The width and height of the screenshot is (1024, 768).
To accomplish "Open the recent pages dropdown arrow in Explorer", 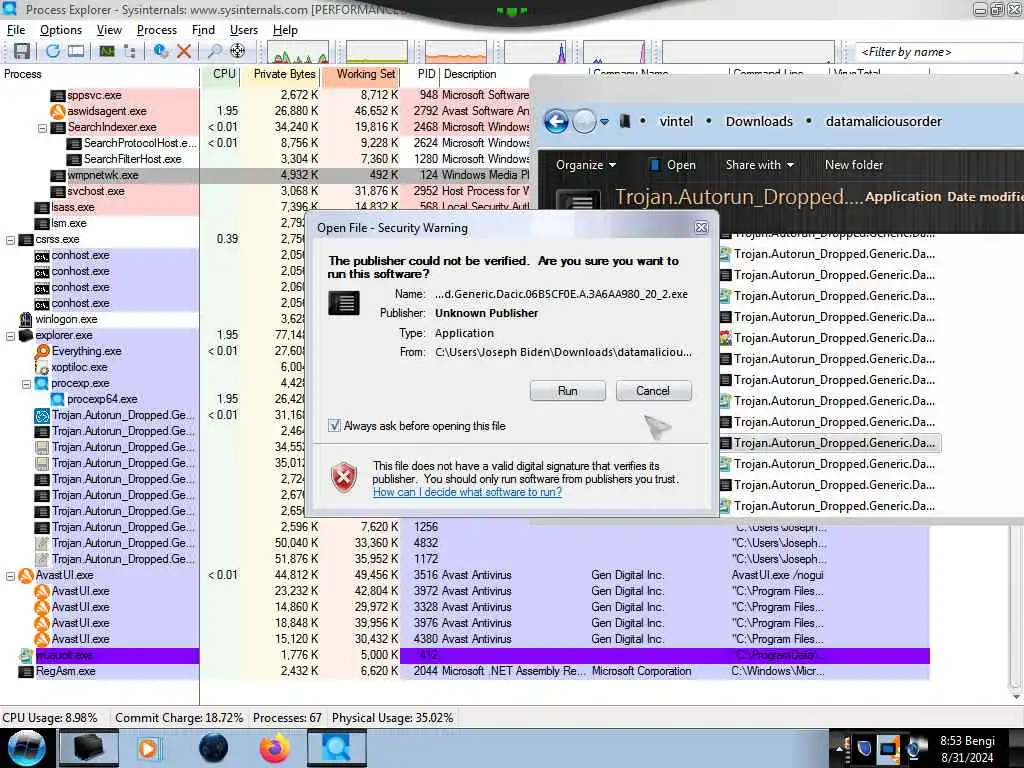I will (604, 121).
